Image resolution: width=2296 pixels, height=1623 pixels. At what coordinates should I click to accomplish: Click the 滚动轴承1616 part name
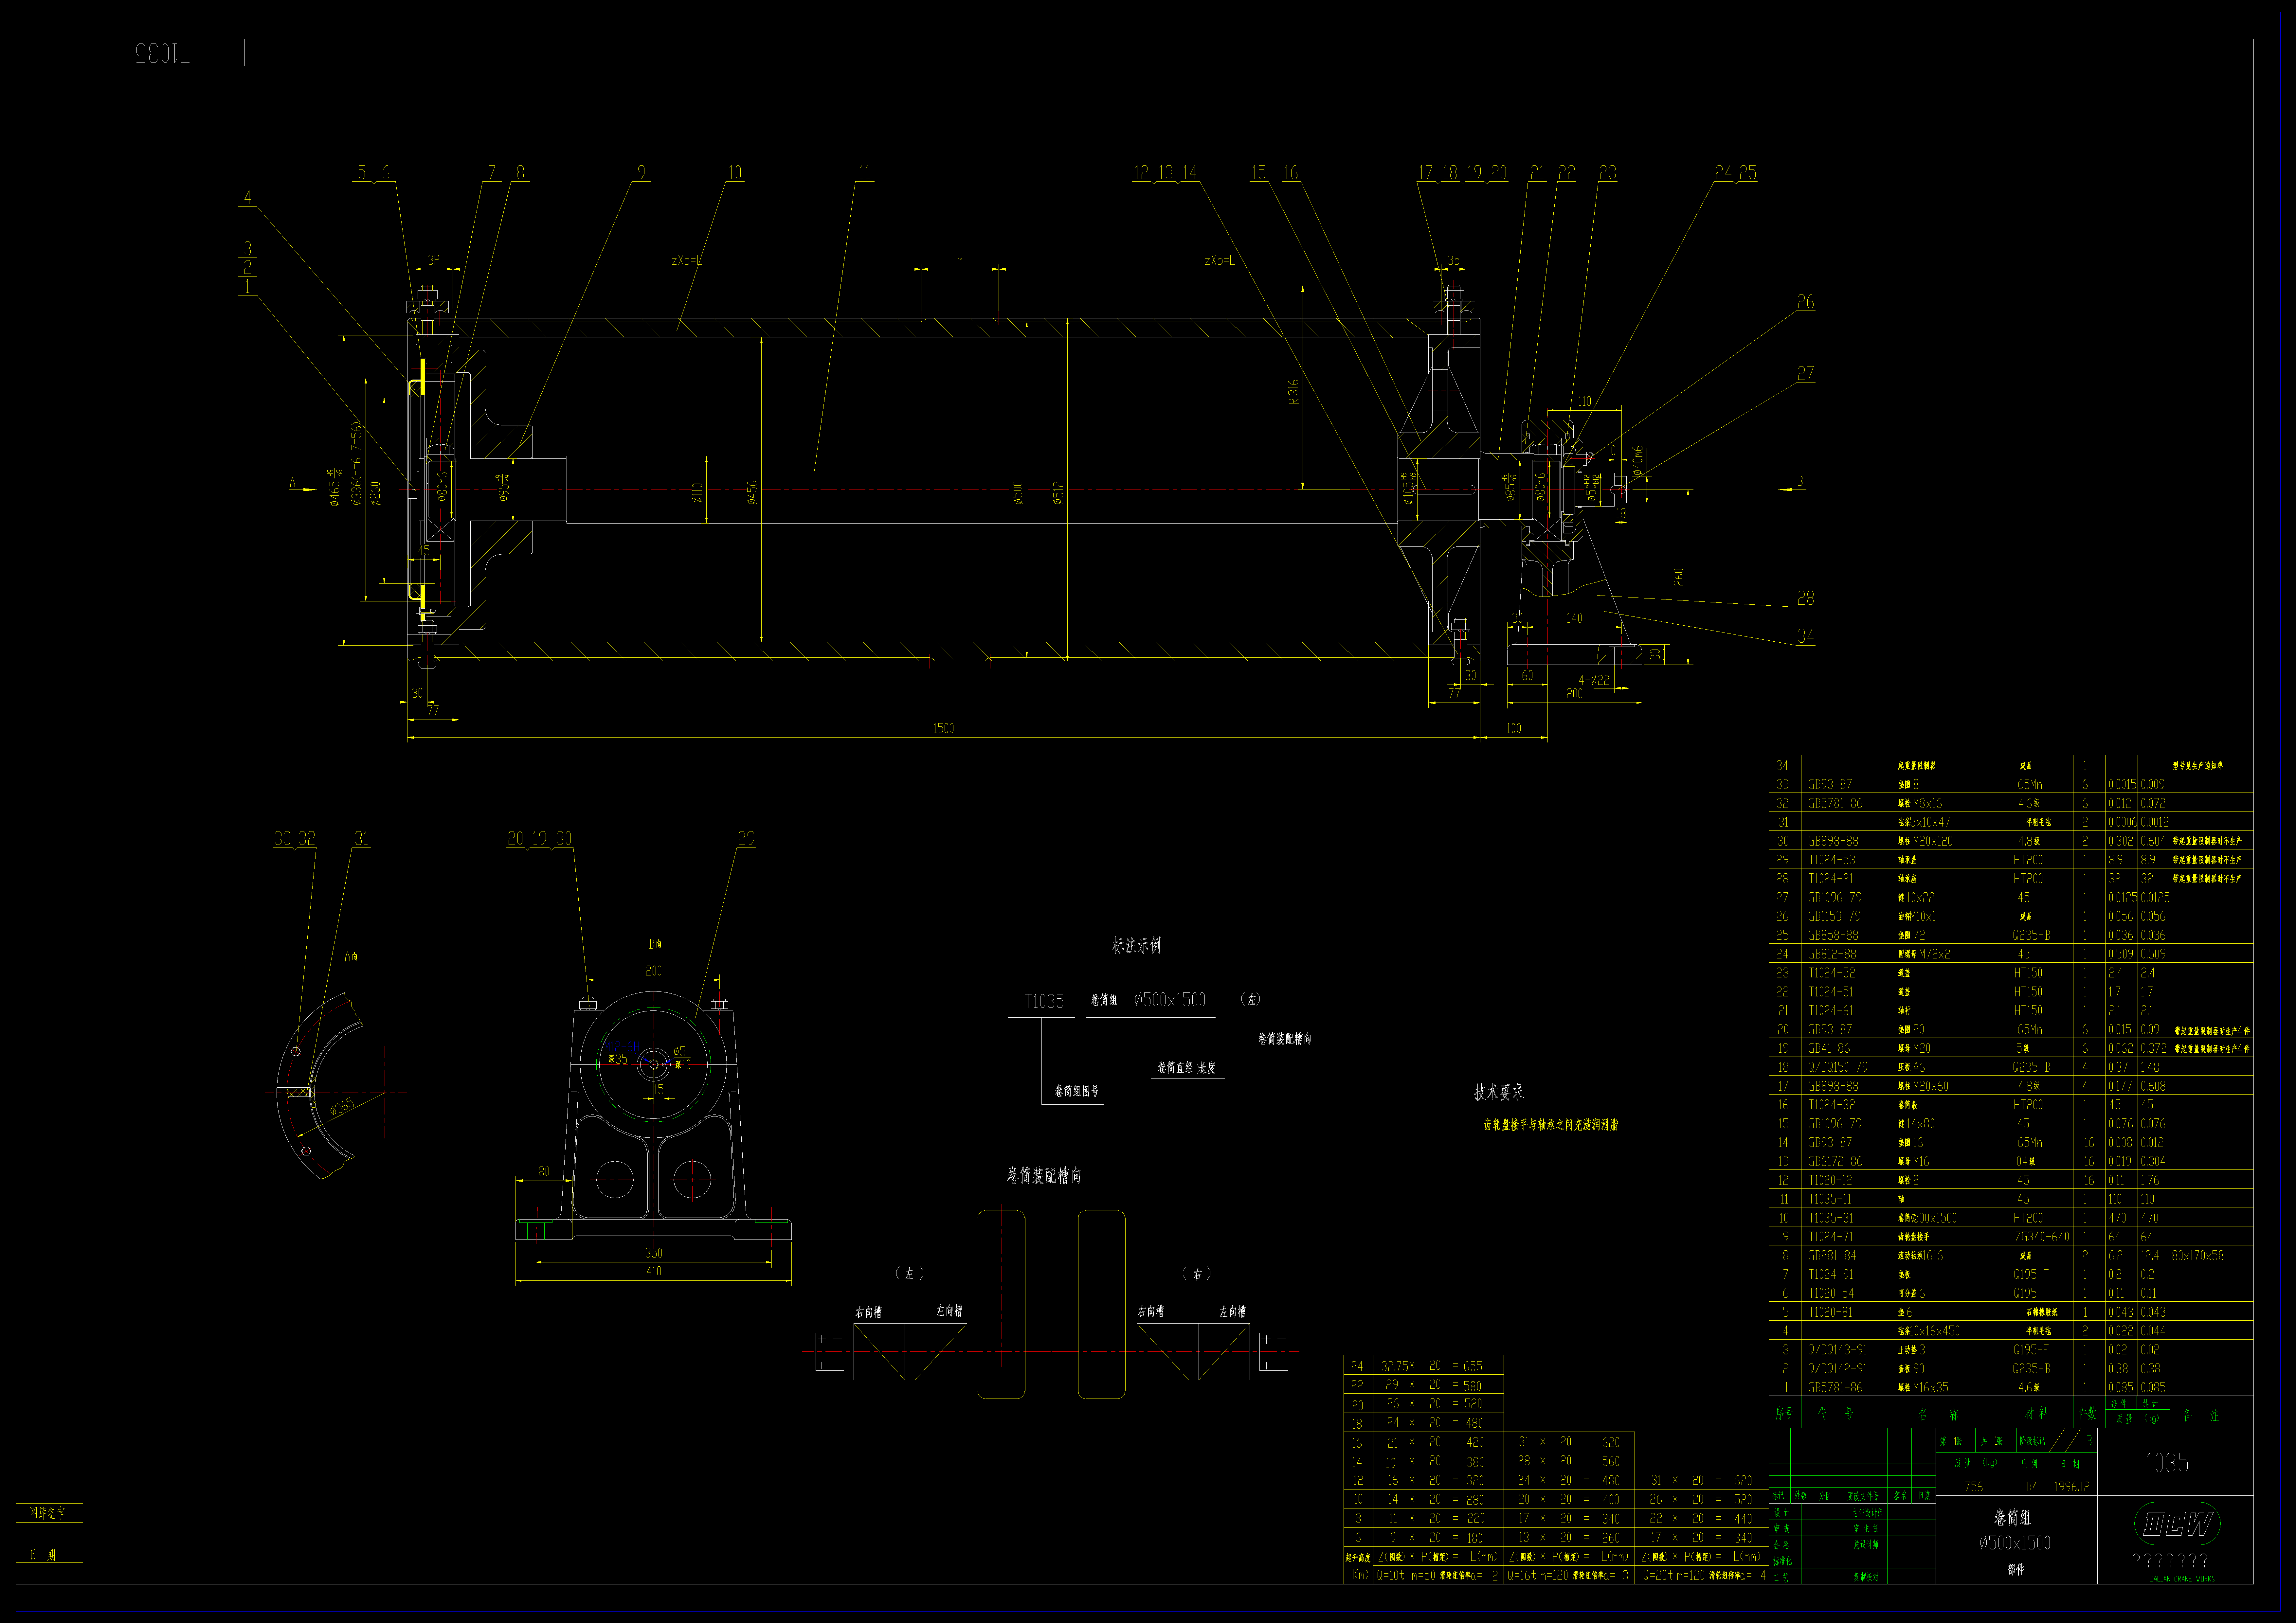point(1920,1256)
